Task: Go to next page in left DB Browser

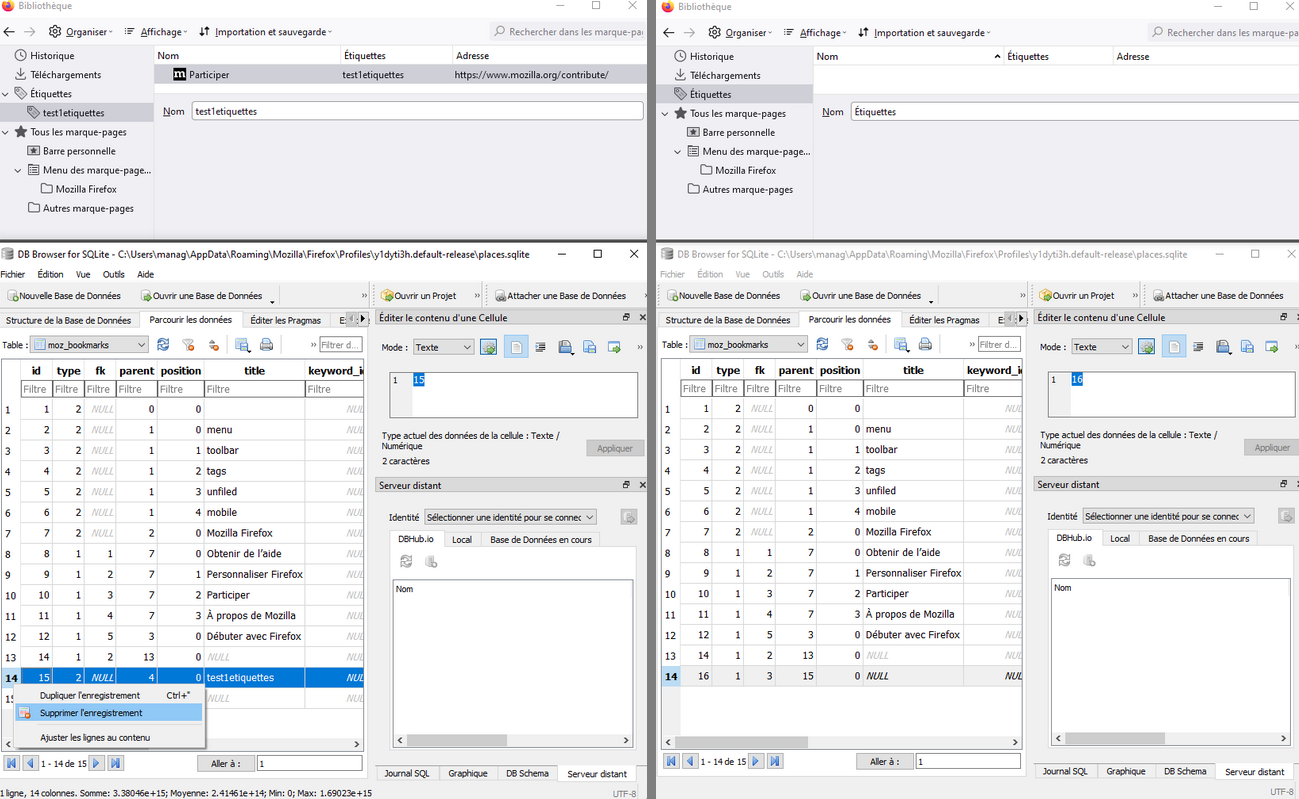Action: click(96, 763)
